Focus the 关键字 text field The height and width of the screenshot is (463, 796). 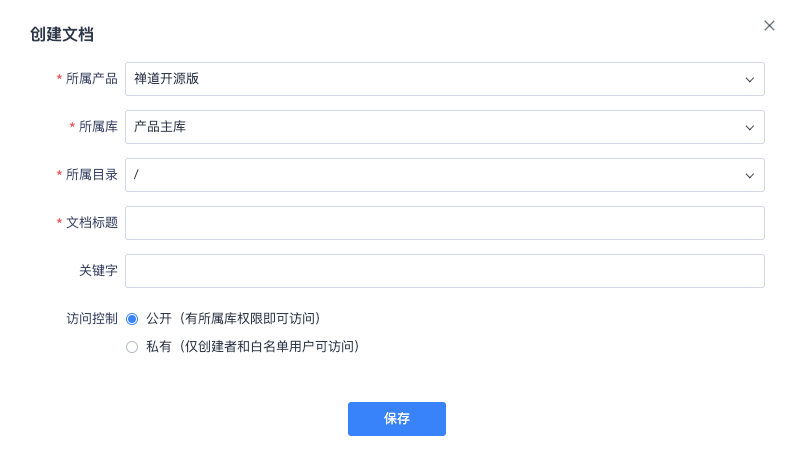(x=445, y=271)
